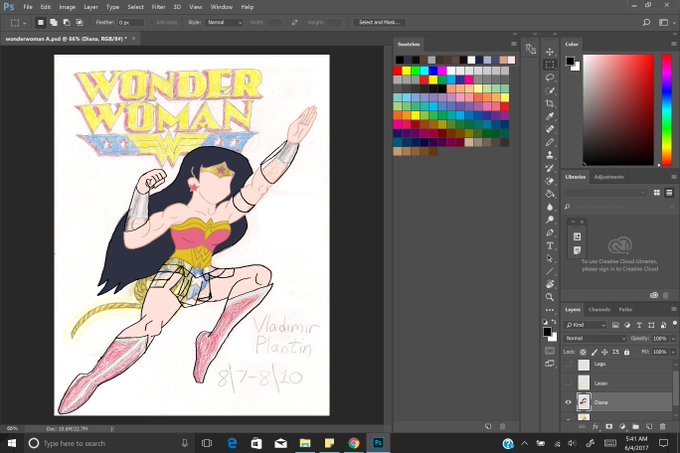Click the search icon in options bar

646,22
